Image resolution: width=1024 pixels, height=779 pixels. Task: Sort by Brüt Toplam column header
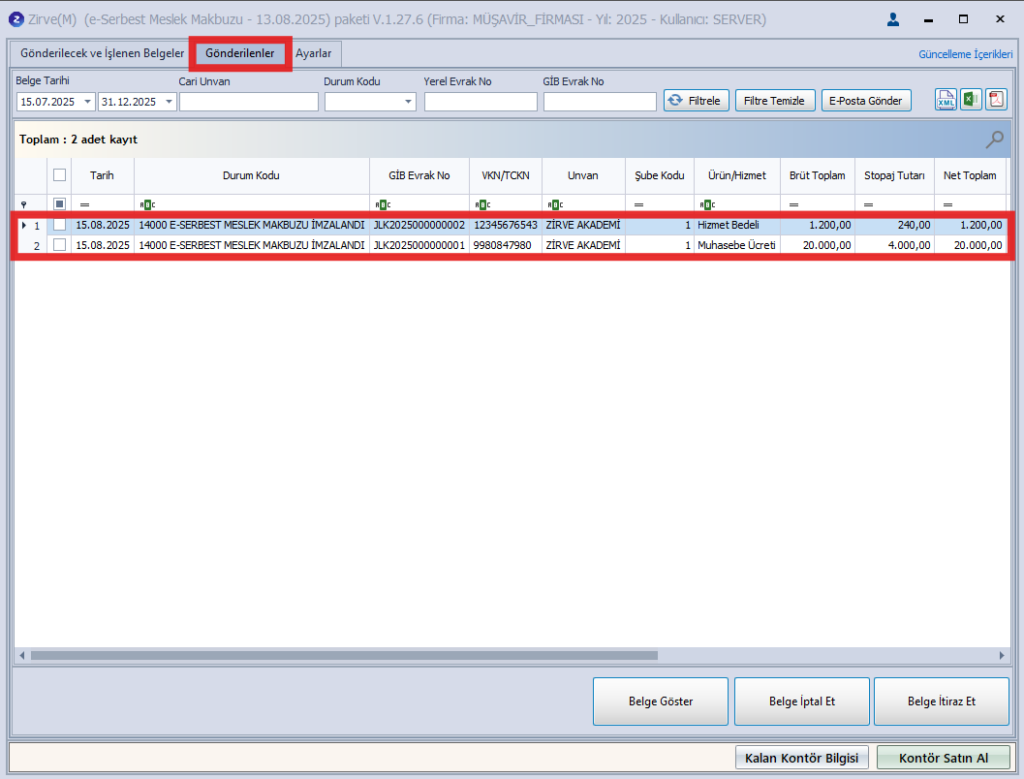(817, 176)
